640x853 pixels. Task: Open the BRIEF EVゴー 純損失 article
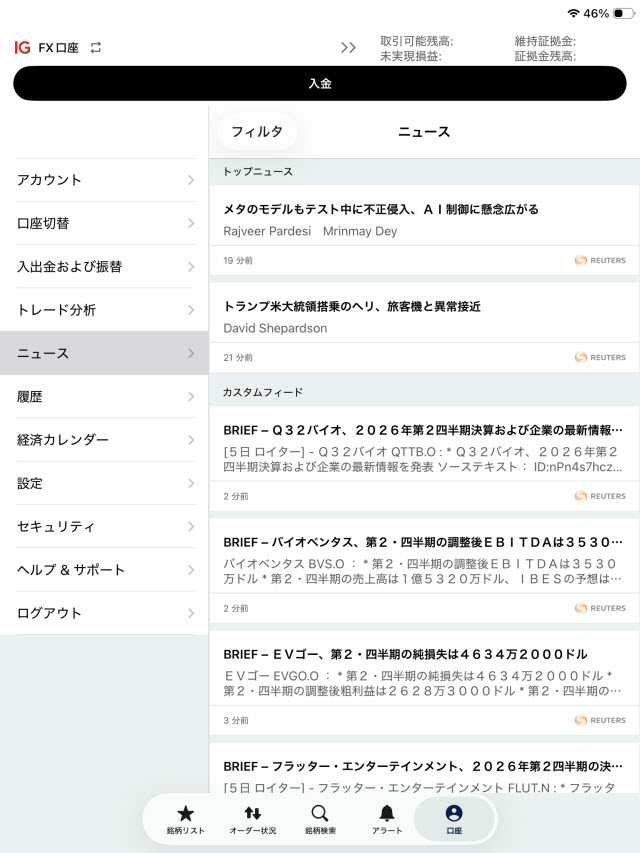click(x=424, y=682)
